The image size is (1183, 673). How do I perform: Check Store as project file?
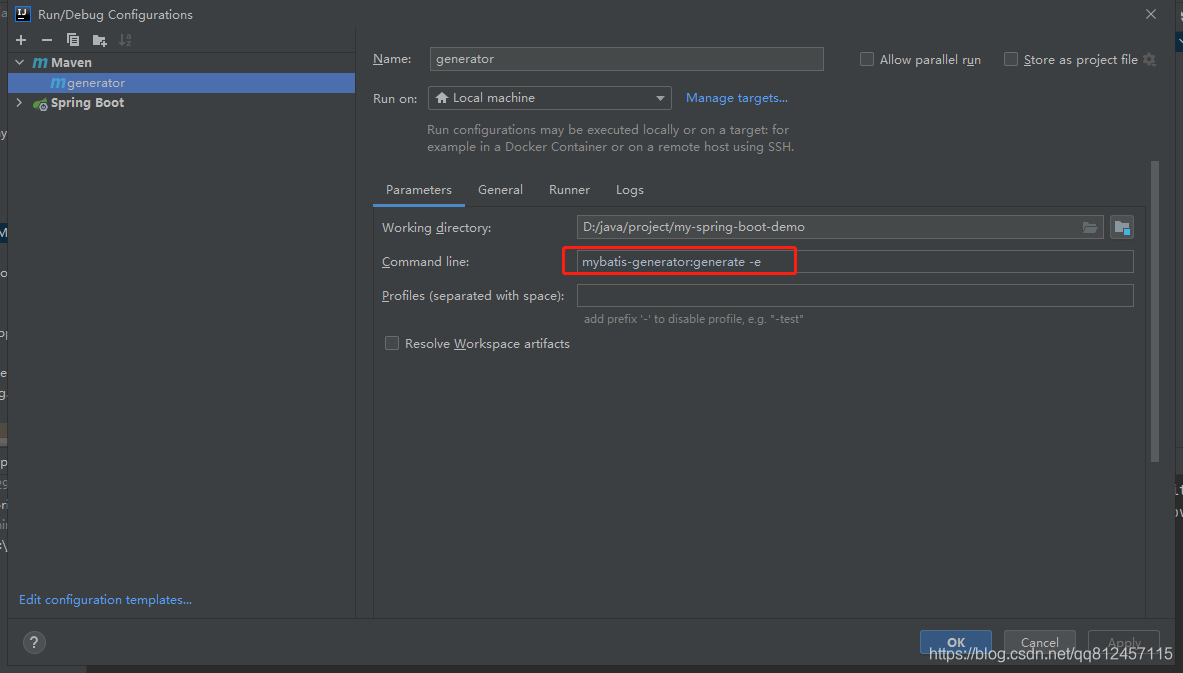click(1011, 60)
